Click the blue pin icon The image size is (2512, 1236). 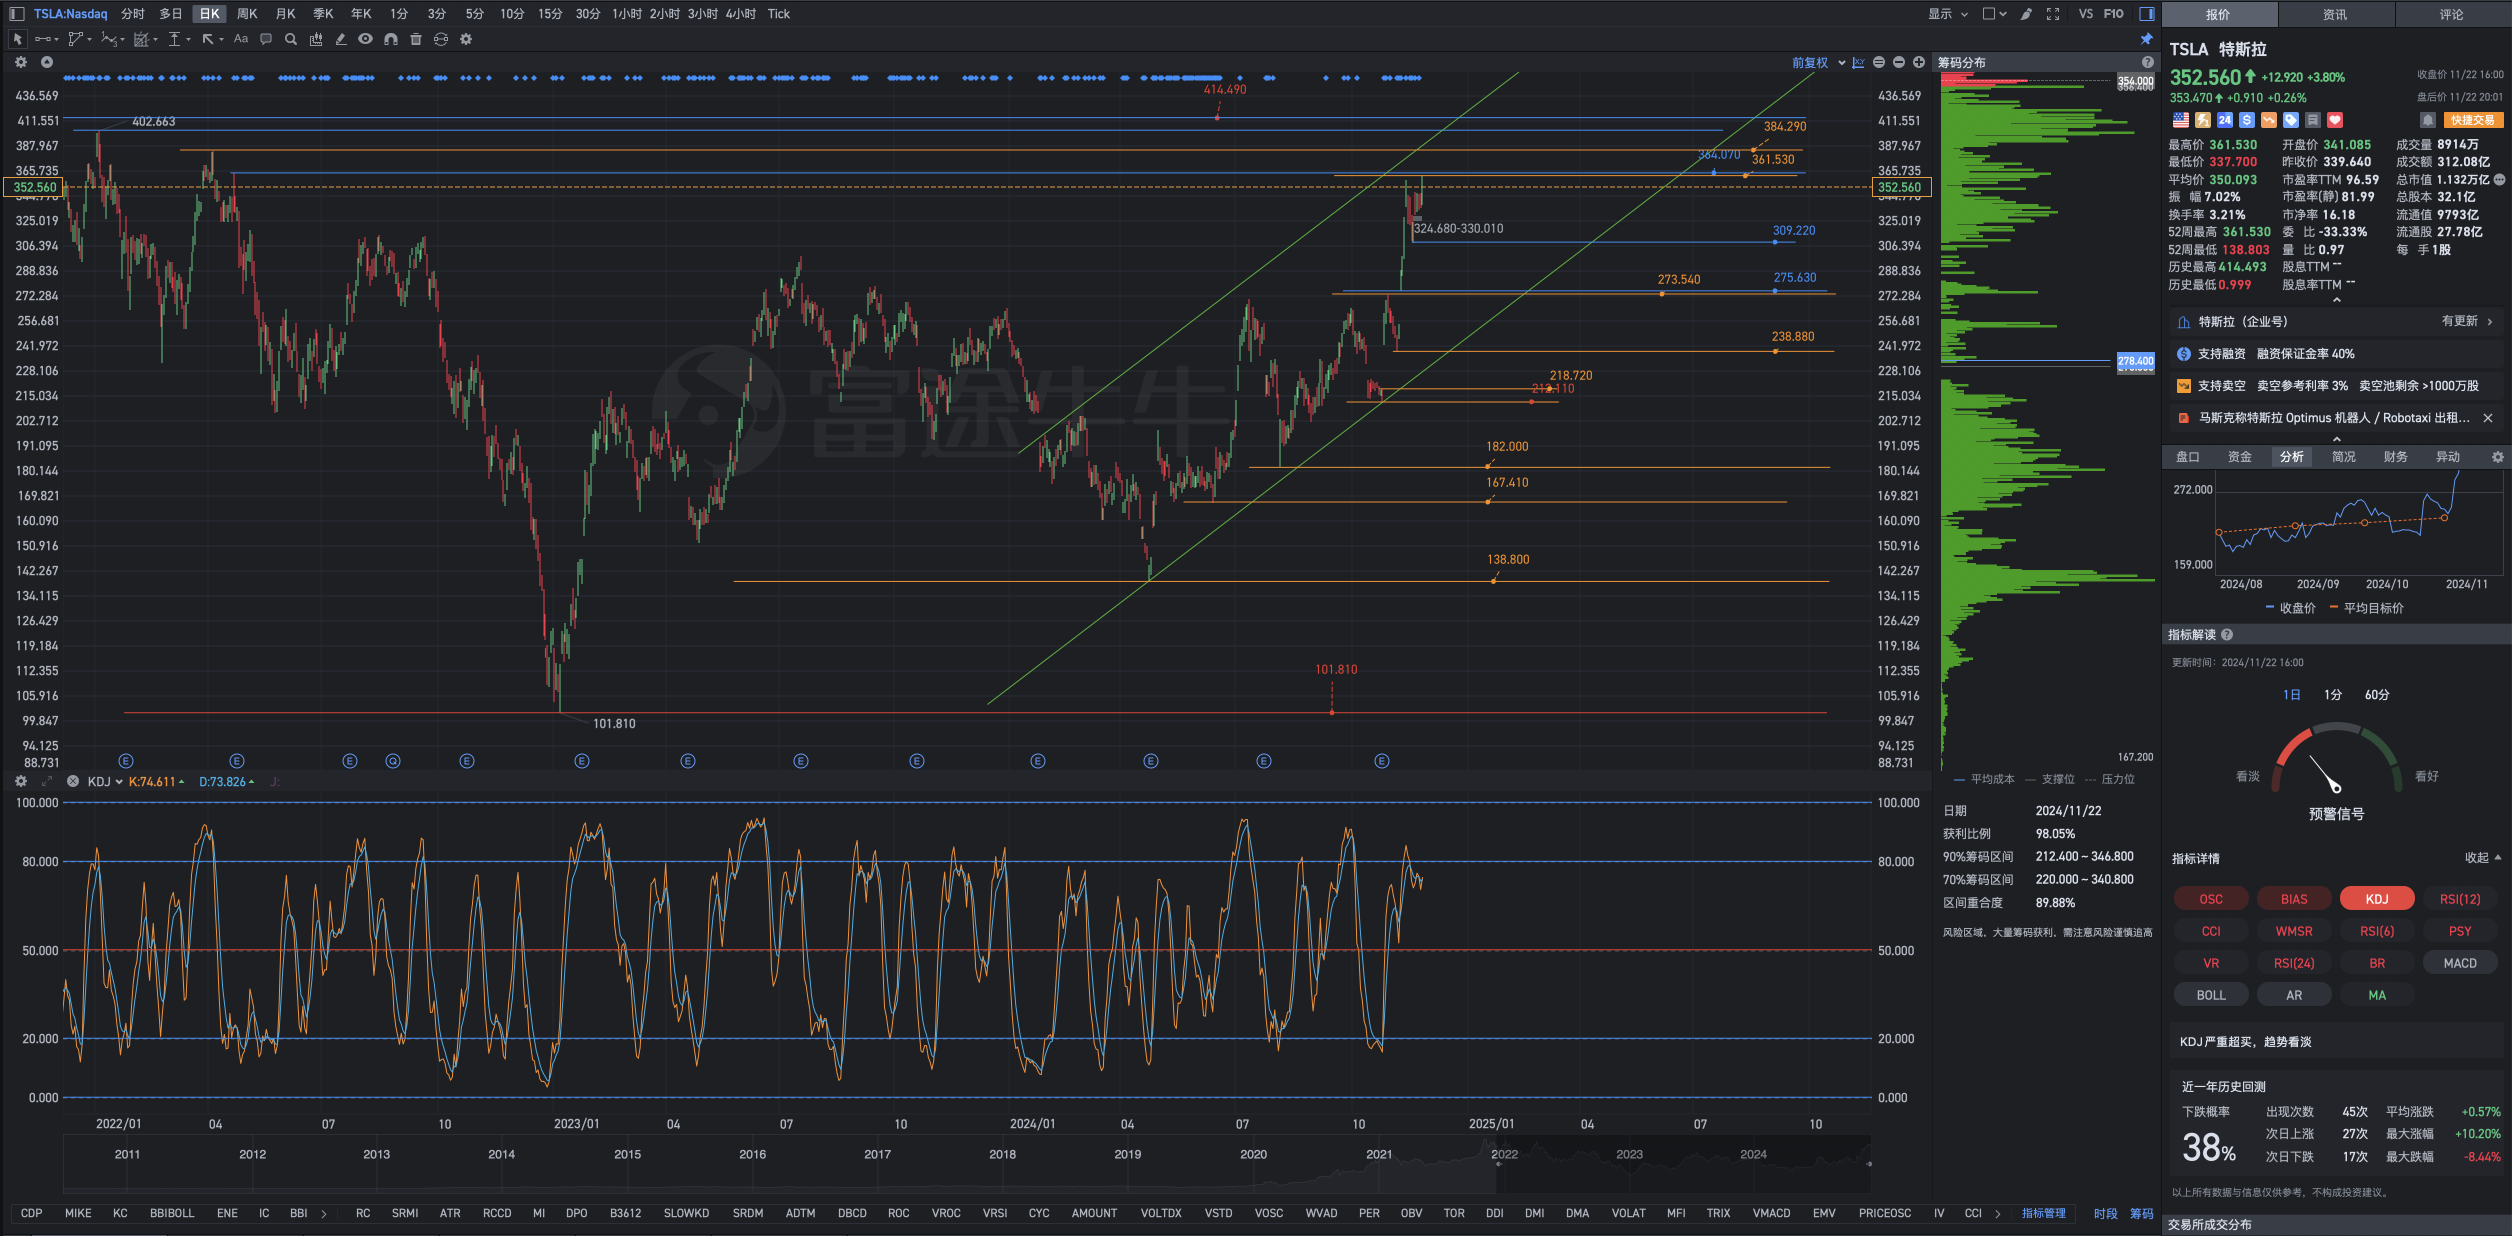[2146, 39]
